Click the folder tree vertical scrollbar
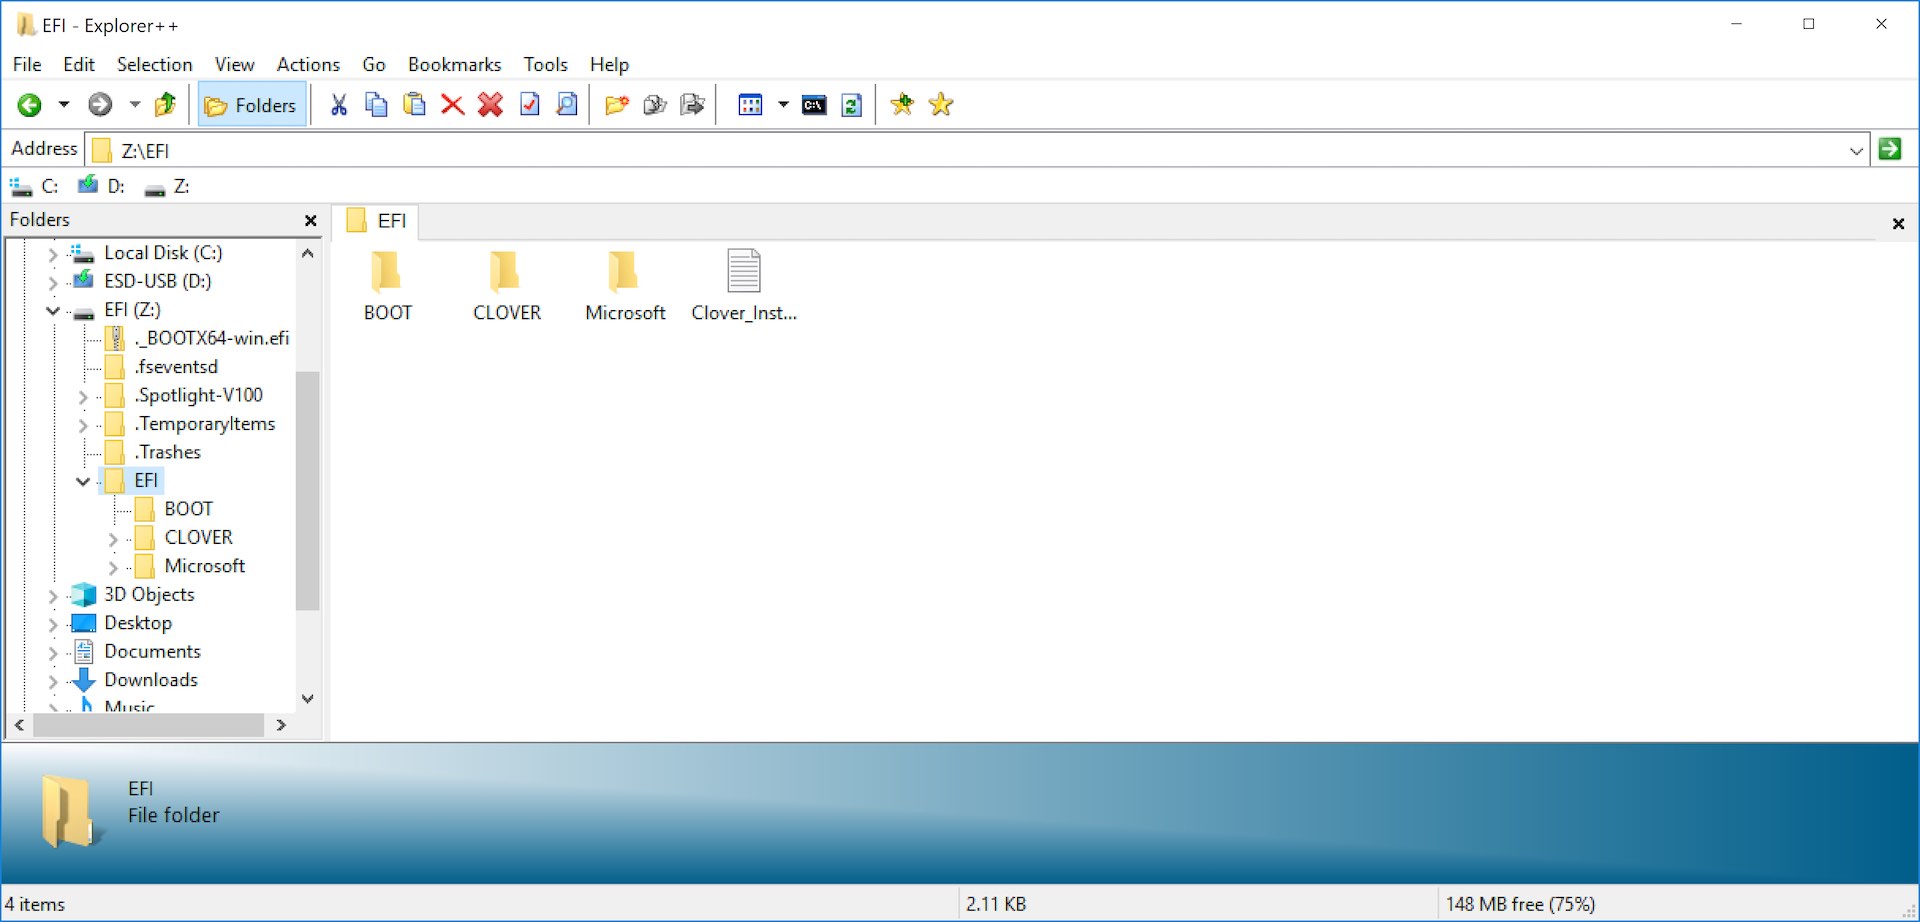 pyautogui.click(x=308, y=490)
